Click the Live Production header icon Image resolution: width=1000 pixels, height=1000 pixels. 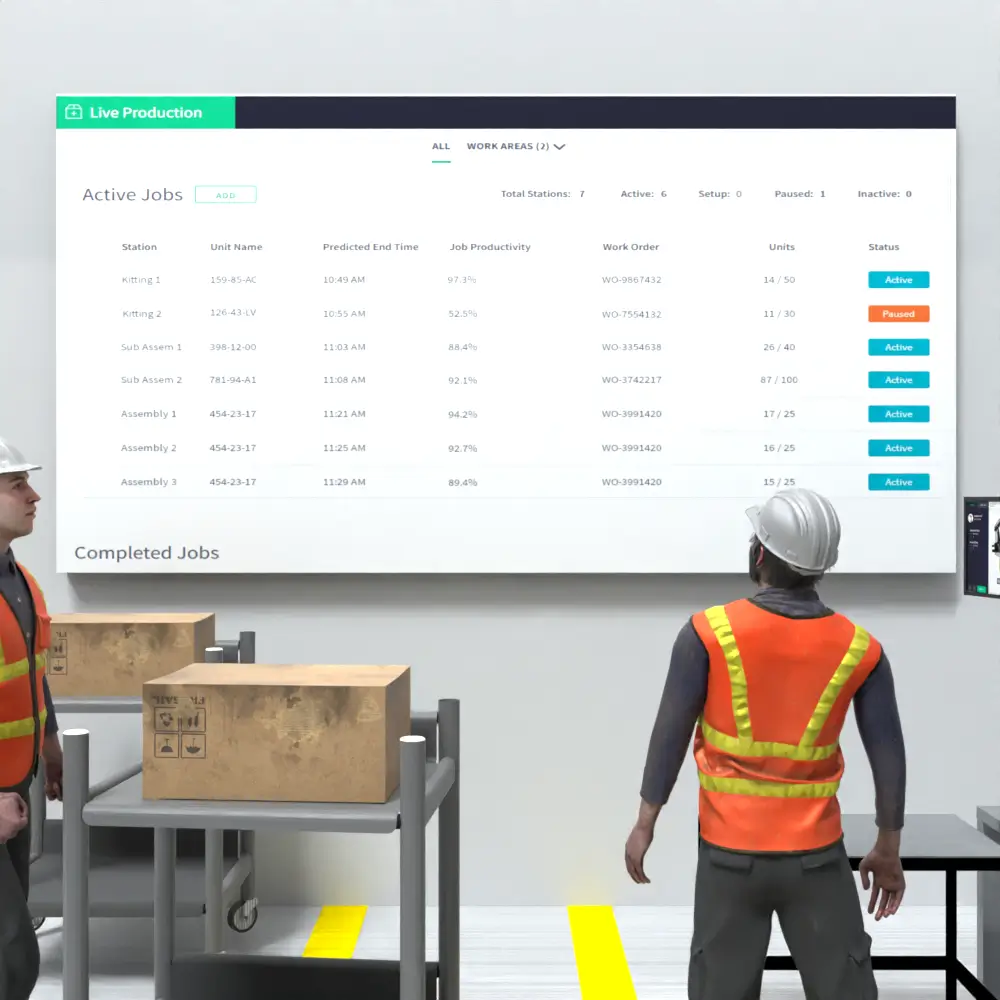(72, 112)
